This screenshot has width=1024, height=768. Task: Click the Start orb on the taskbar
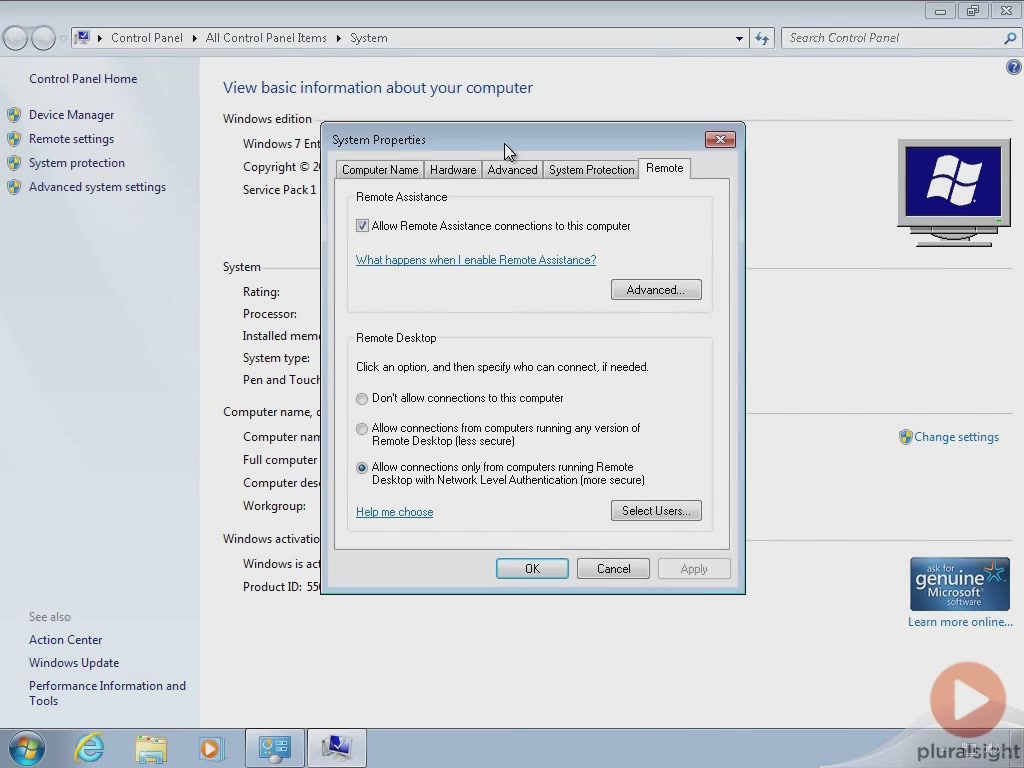coord(27,748)
